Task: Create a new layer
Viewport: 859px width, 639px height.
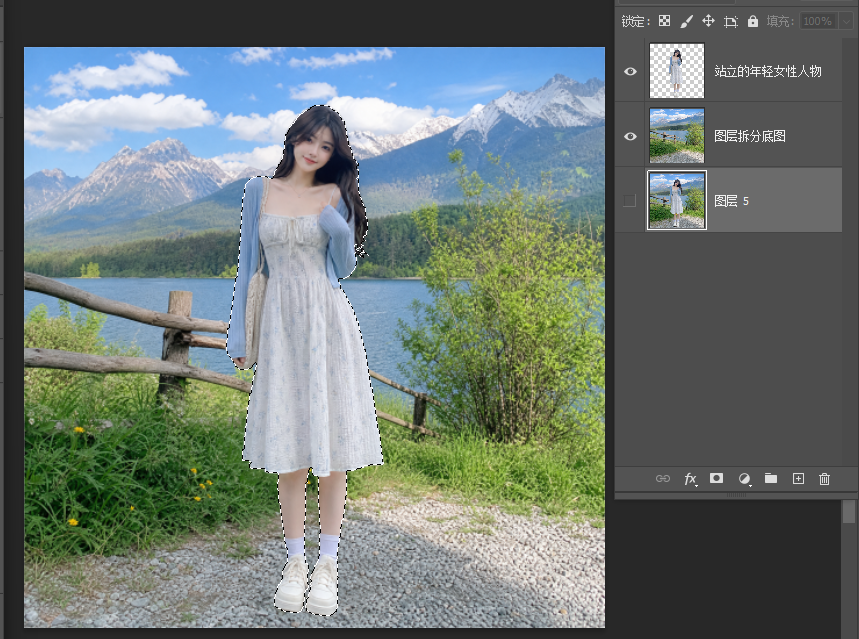Action: coord(798,479)
